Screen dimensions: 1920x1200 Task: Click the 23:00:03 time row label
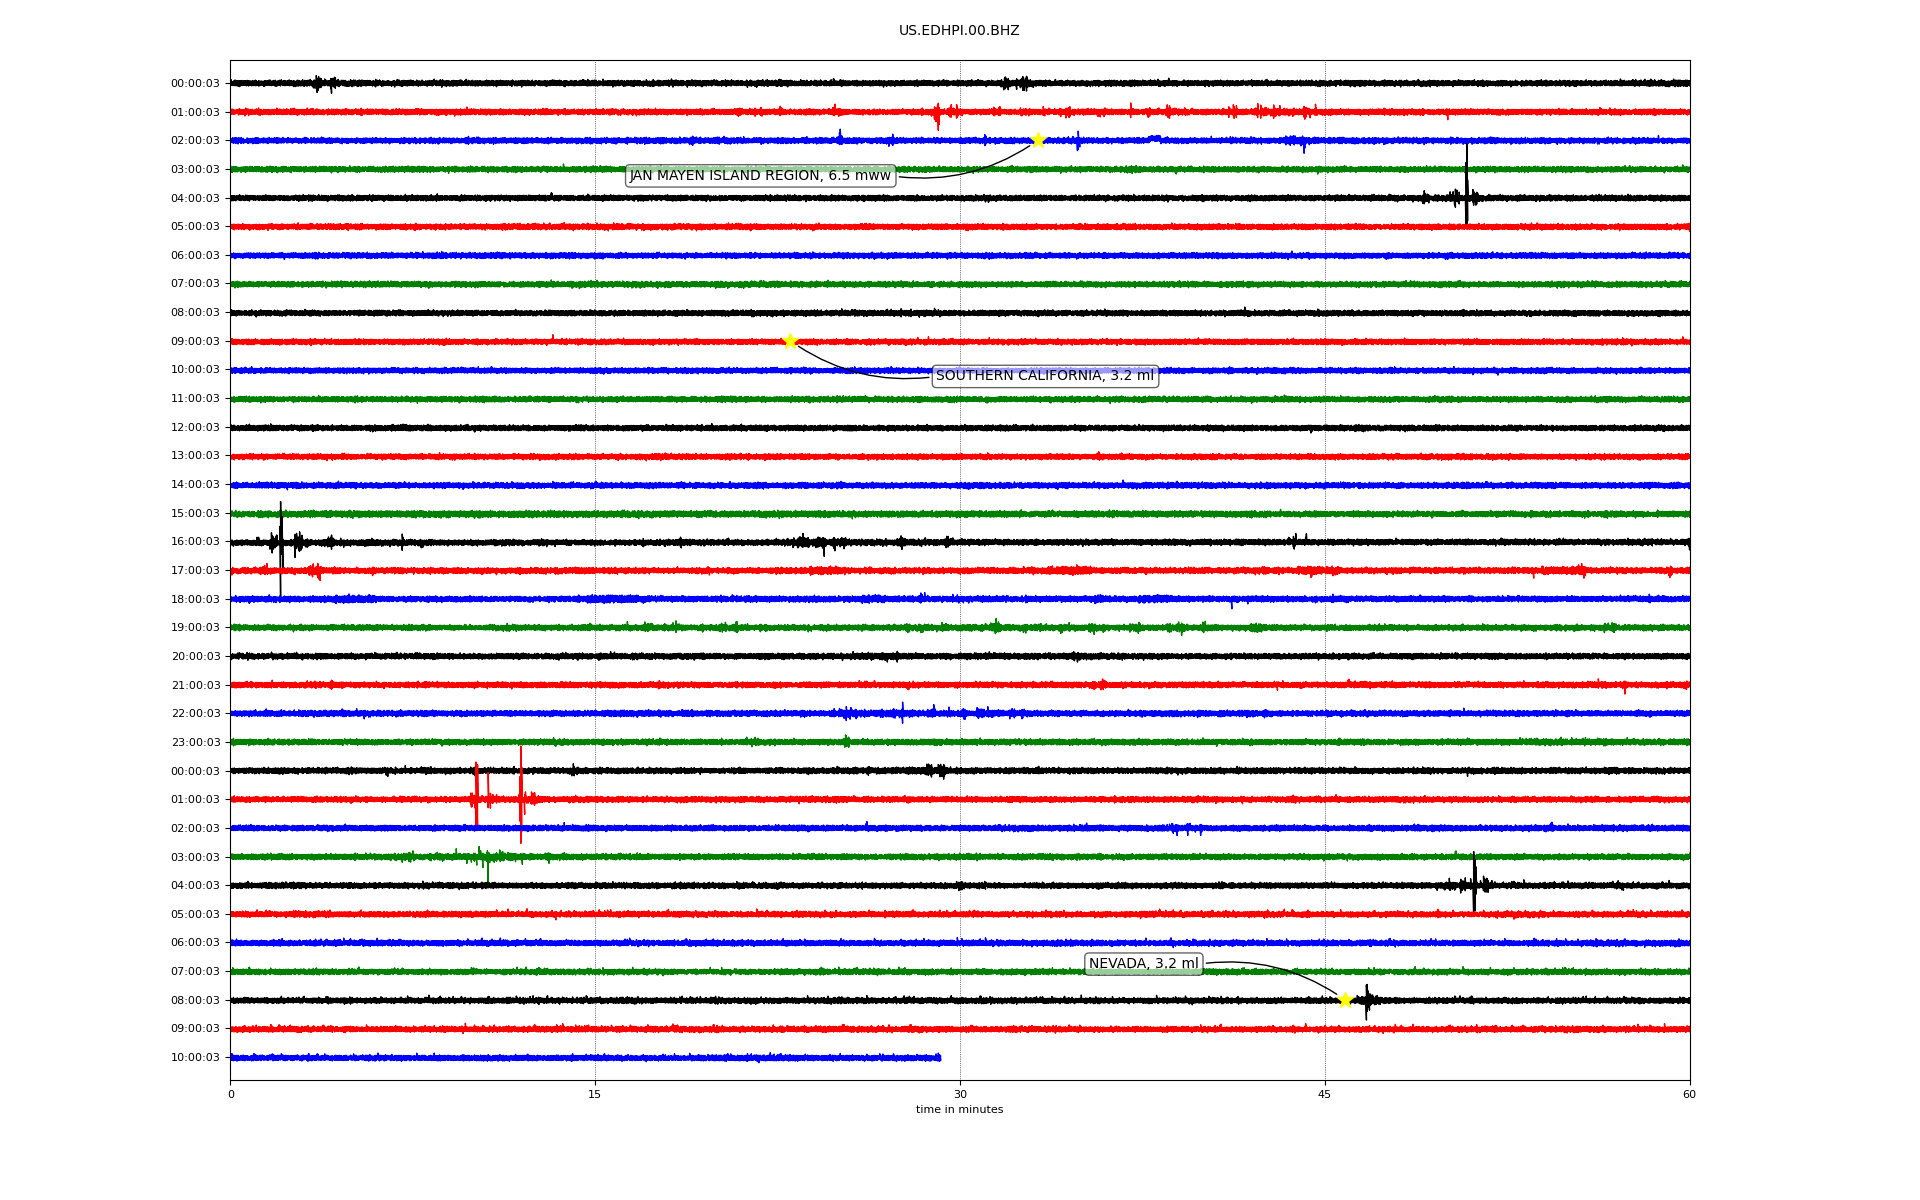pyautogui.click(x=195, y=743)
